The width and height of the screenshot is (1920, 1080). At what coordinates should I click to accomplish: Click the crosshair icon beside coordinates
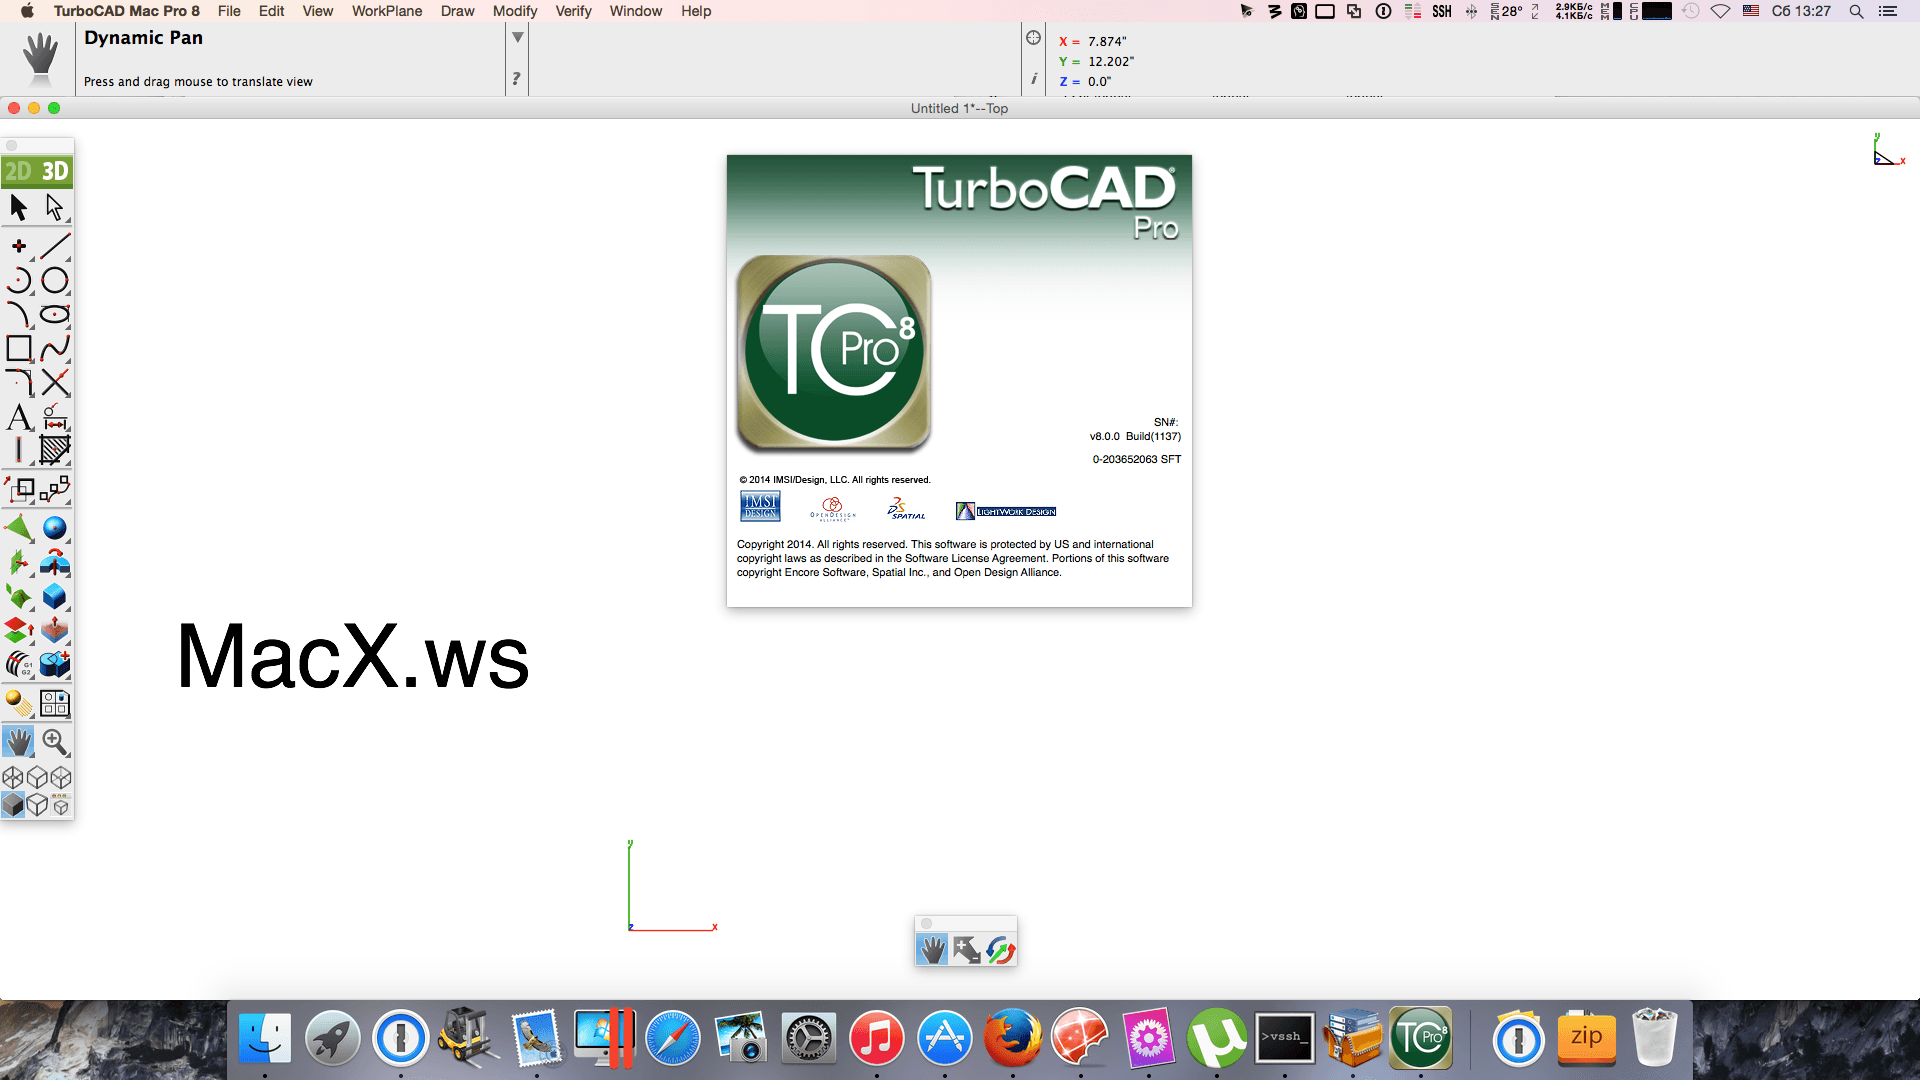pyautogui.click(x=1034, y=38)
